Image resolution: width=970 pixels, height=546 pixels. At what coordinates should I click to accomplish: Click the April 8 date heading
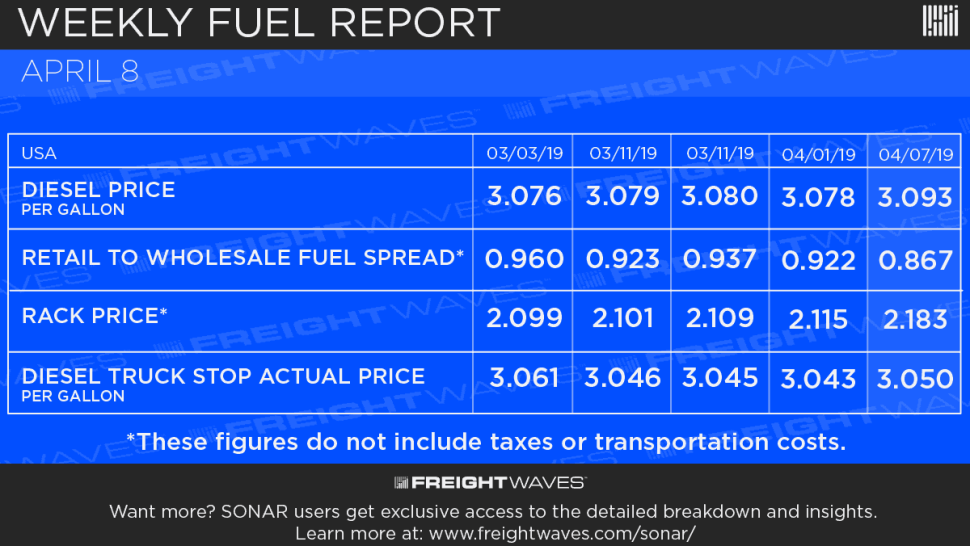80,72
